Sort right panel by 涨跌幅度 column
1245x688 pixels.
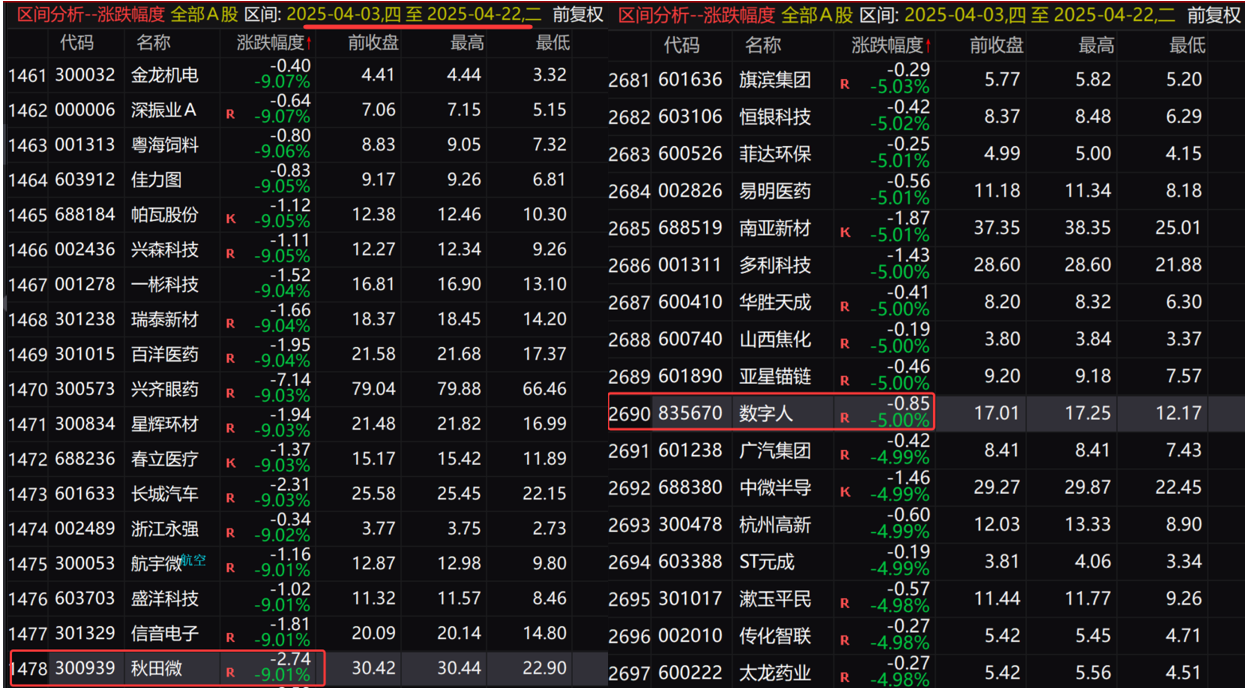[891, 46]
